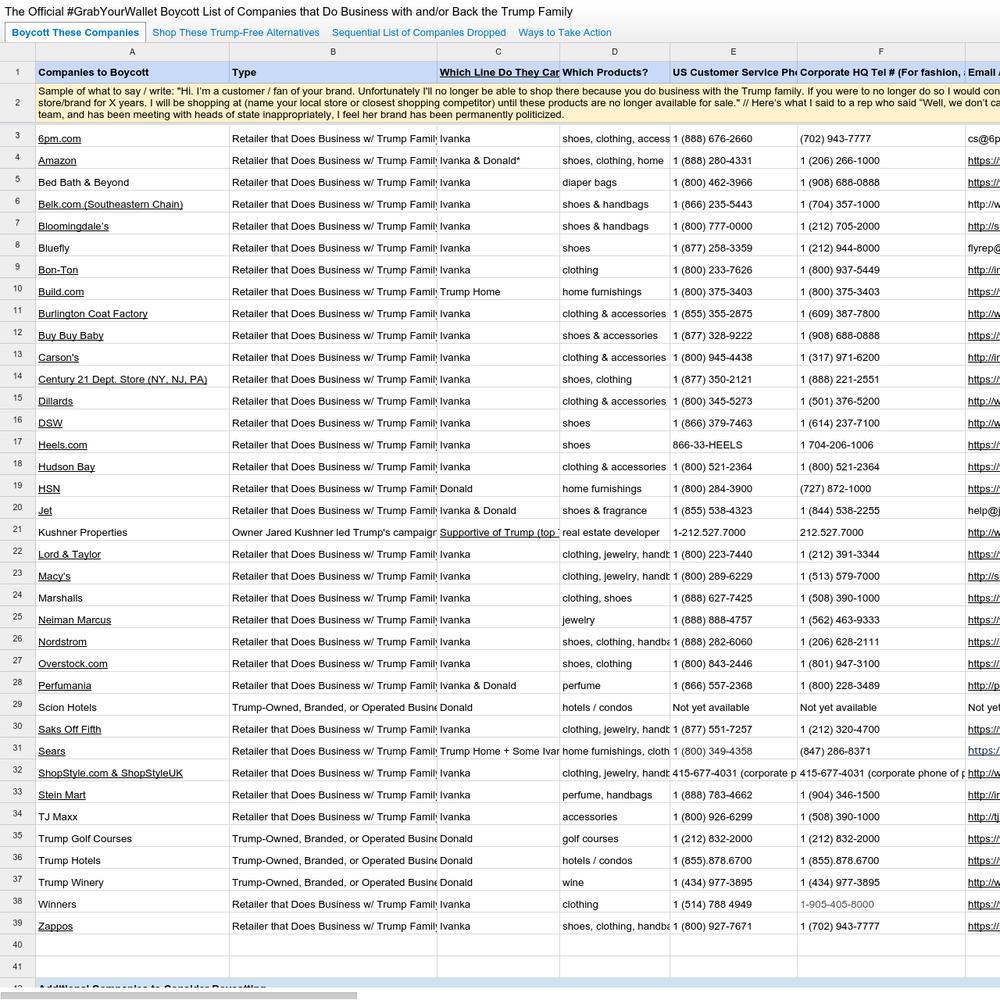Select the Marshalls cell
The image size is (1000, 1000).
[132, 598]
